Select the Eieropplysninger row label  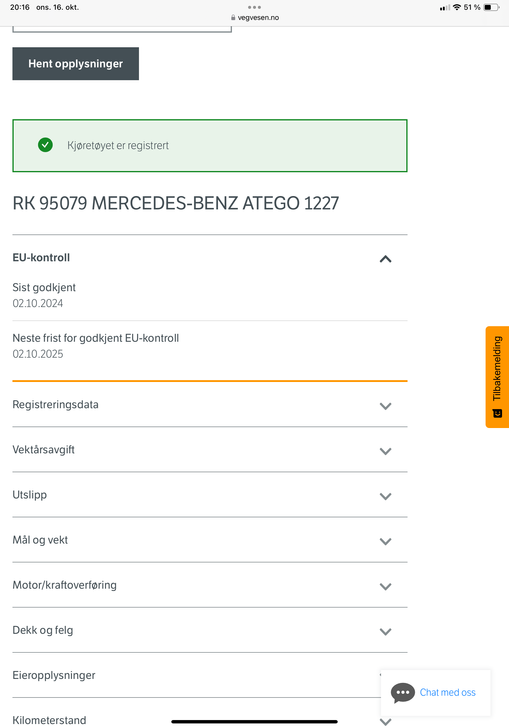point(54,675)
